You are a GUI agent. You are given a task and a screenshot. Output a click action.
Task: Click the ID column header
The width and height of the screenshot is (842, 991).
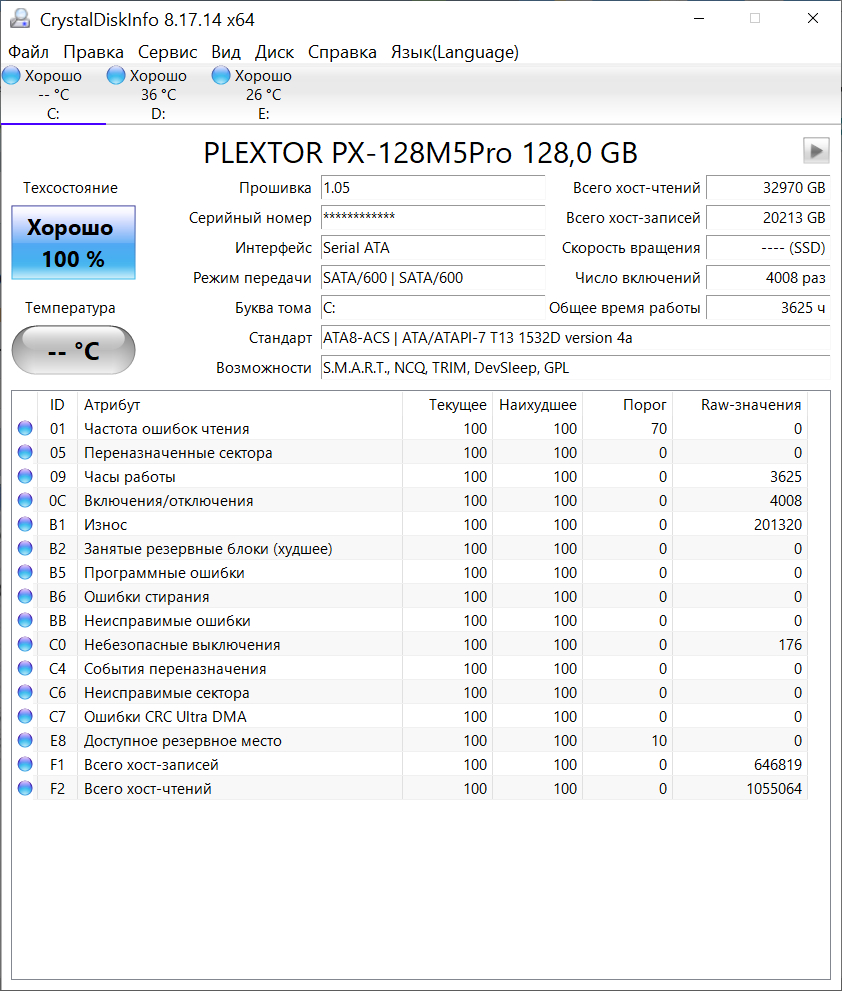(58, 404)
